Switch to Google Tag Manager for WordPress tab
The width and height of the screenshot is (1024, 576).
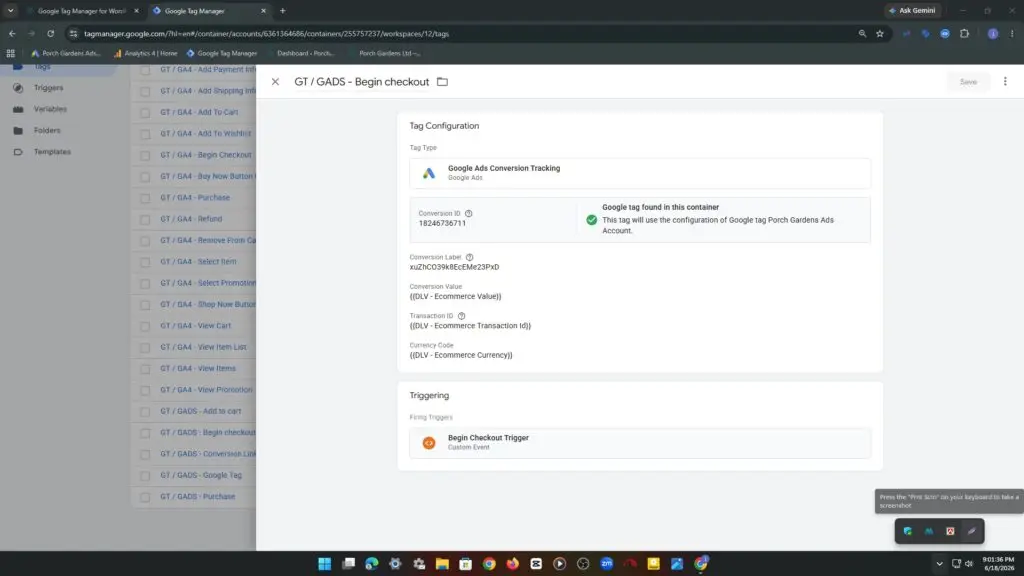81,11
